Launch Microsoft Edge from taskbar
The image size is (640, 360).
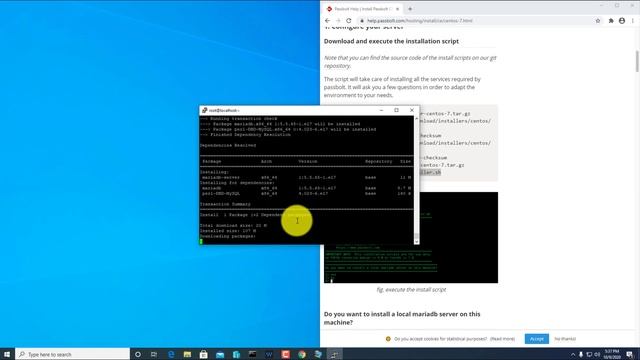(x=171, y=354)
